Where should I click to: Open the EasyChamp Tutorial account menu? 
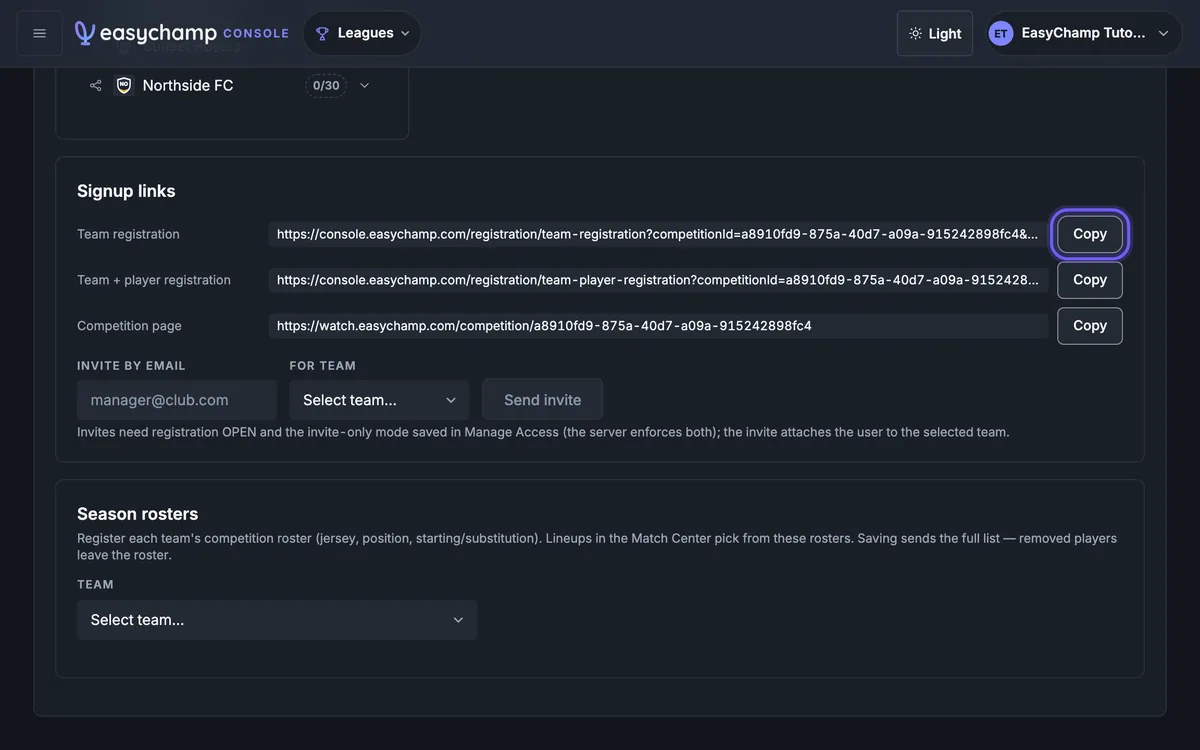tap(1084, 33)
